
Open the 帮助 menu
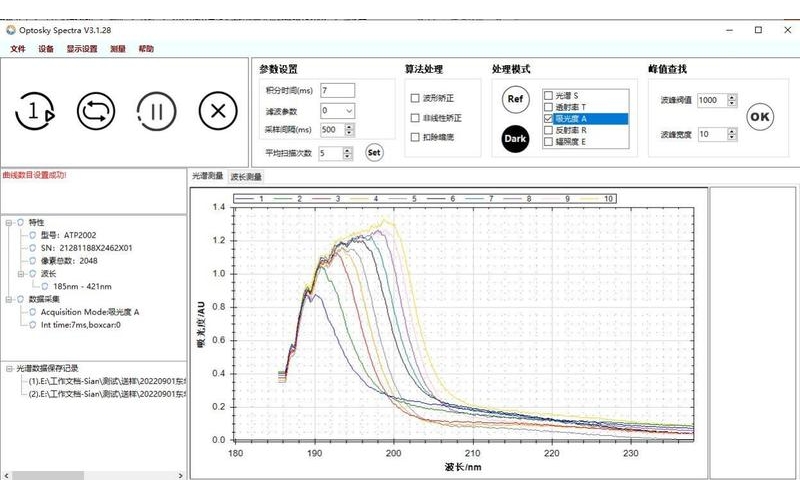click(x=146, y=49)
